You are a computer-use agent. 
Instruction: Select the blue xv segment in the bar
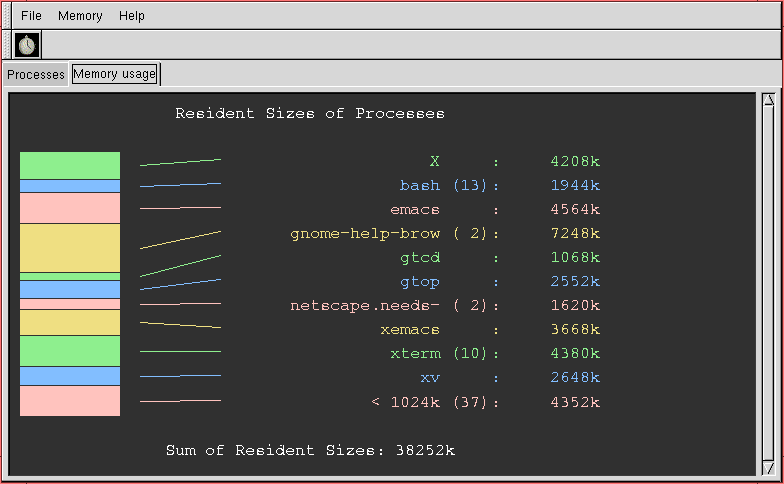click(70, 376)
